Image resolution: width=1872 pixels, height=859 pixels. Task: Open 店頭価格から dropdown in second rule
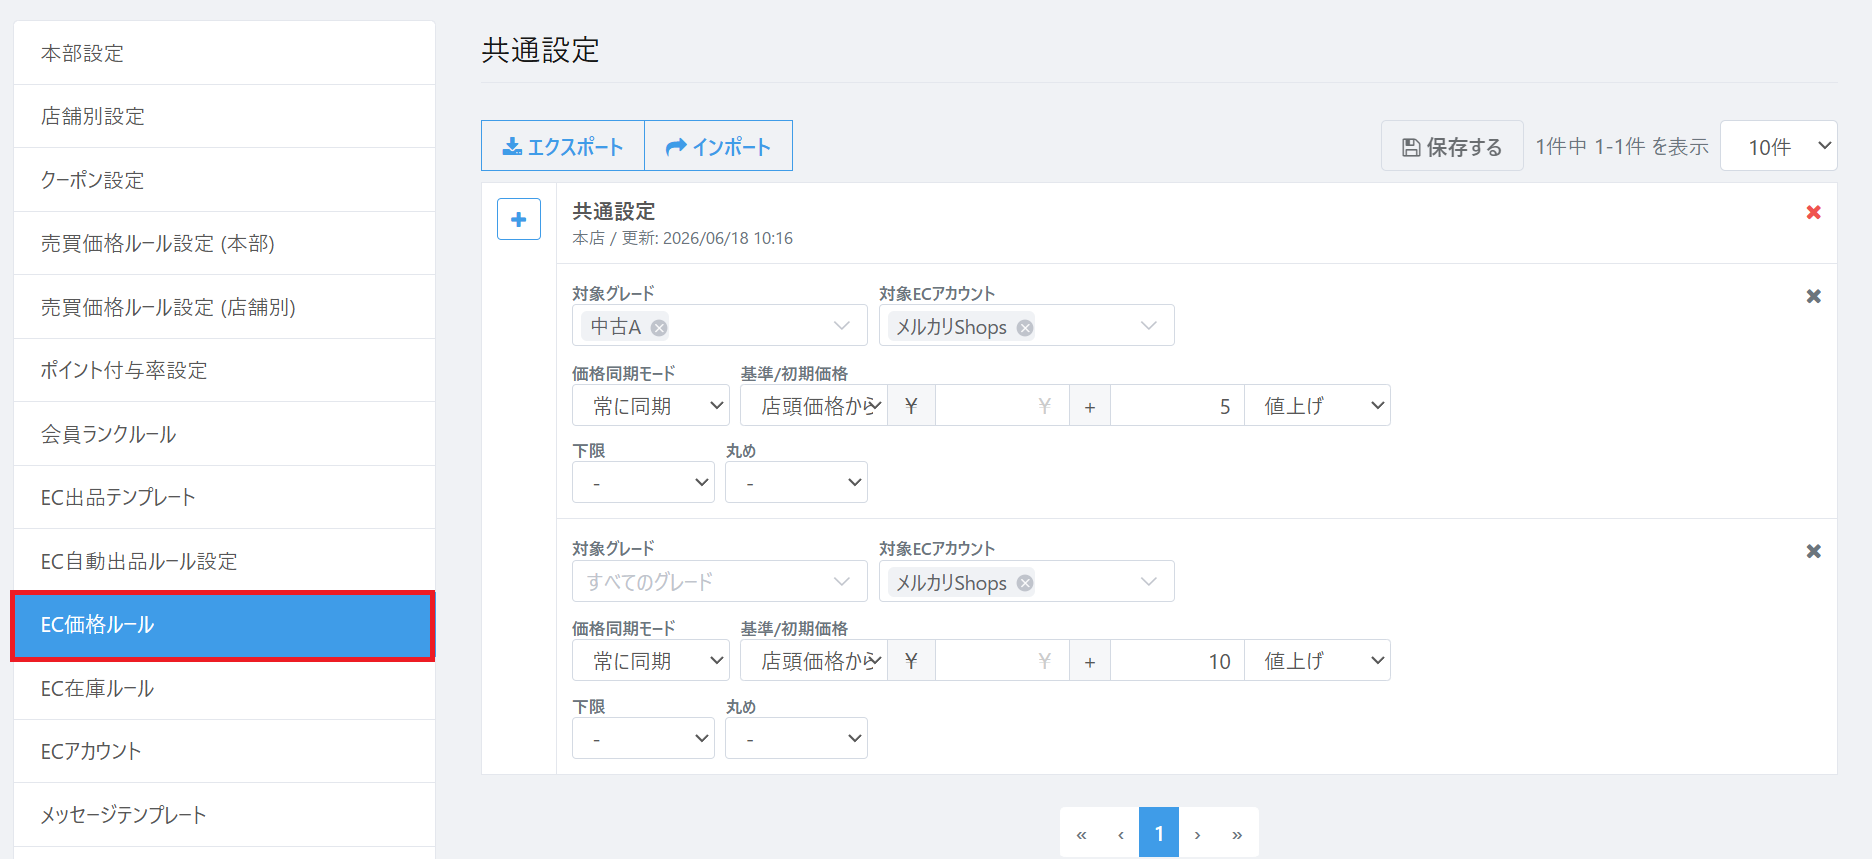click(814, 661)
